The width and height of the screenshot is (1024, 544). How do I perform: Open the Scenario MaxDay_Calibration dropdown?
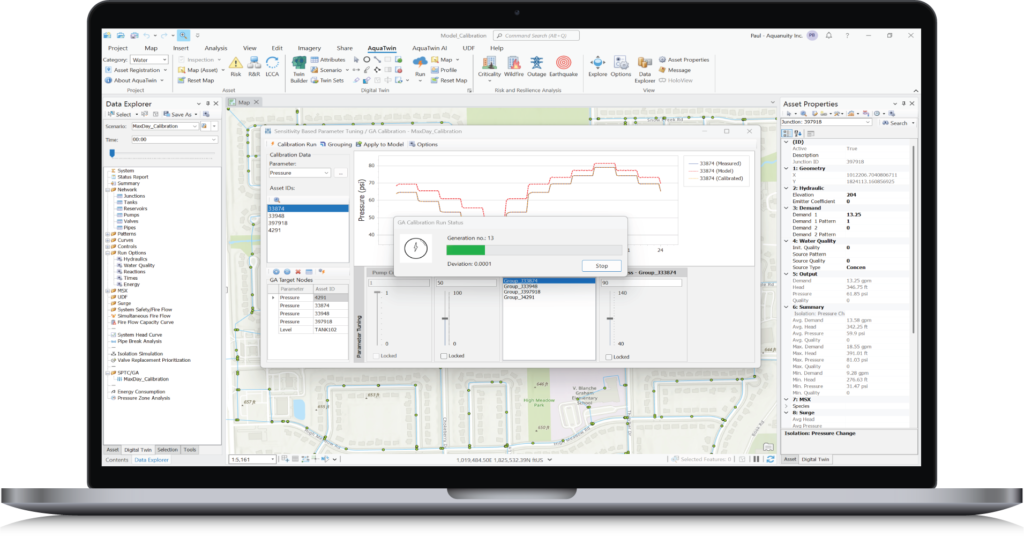coord(164,126)
